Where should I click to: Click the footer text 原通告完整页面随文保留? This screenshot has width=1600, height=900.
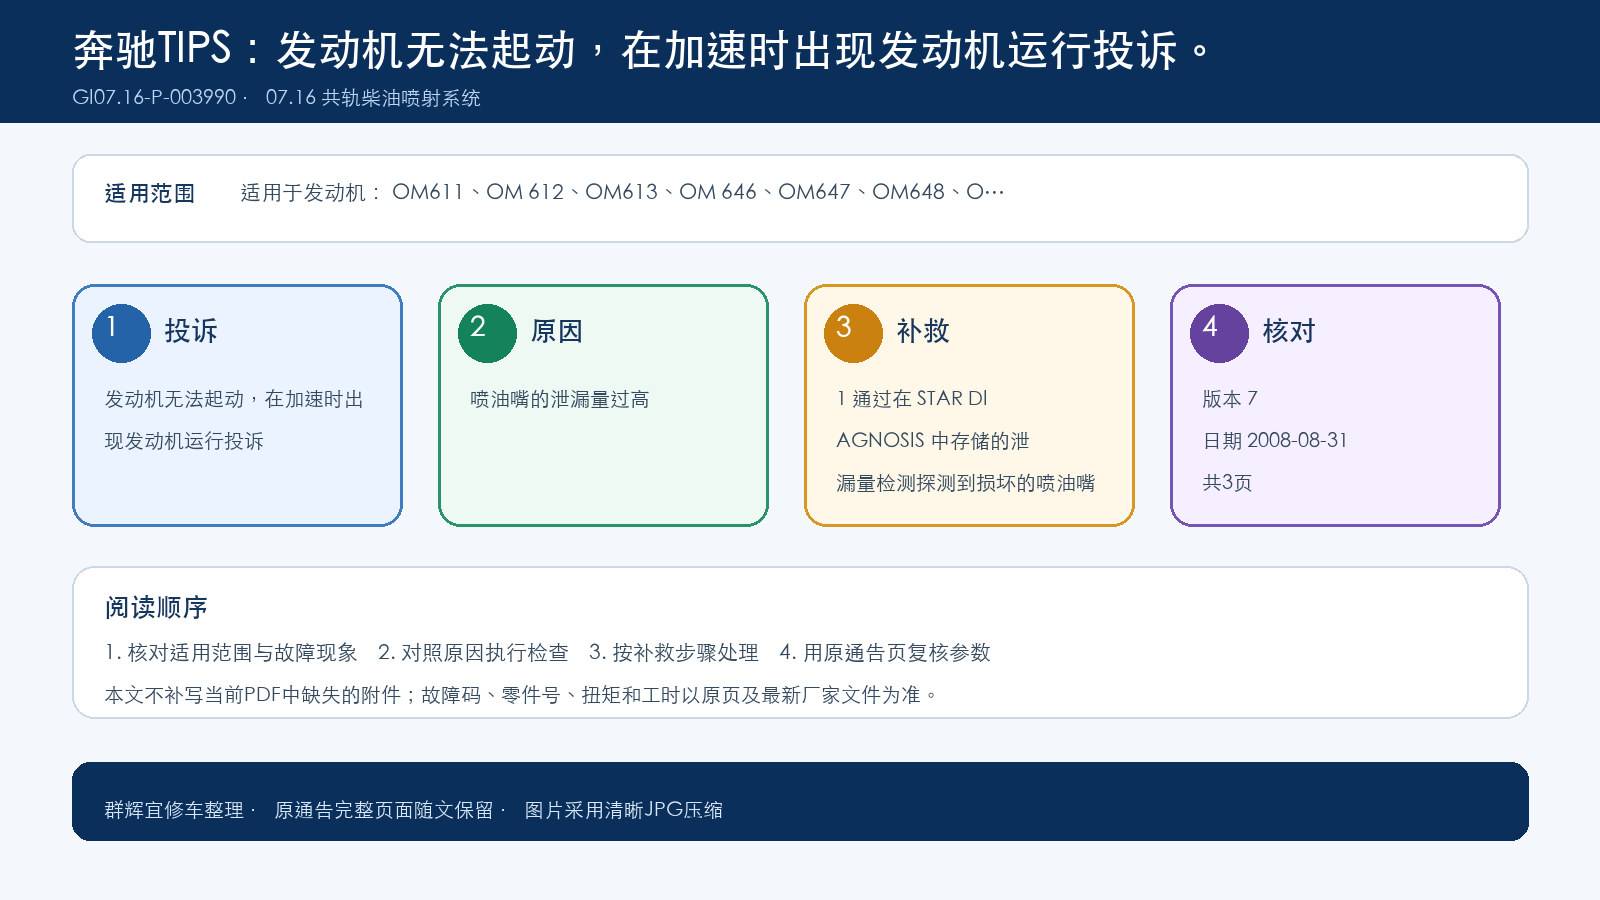pos(384,810)
